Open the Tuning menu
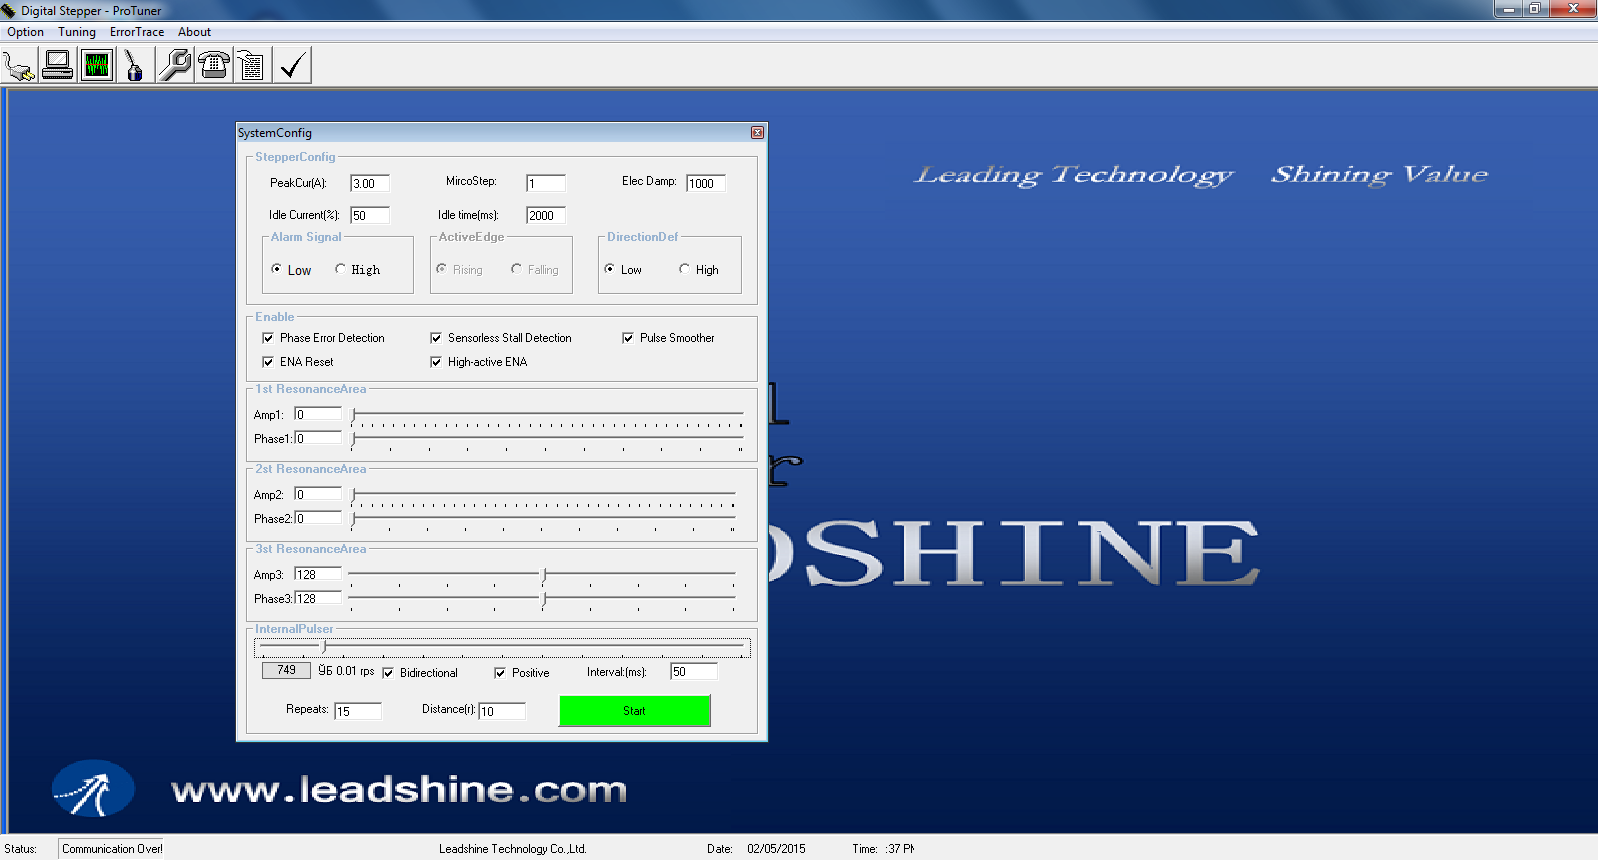 click(x=77, y=32)
